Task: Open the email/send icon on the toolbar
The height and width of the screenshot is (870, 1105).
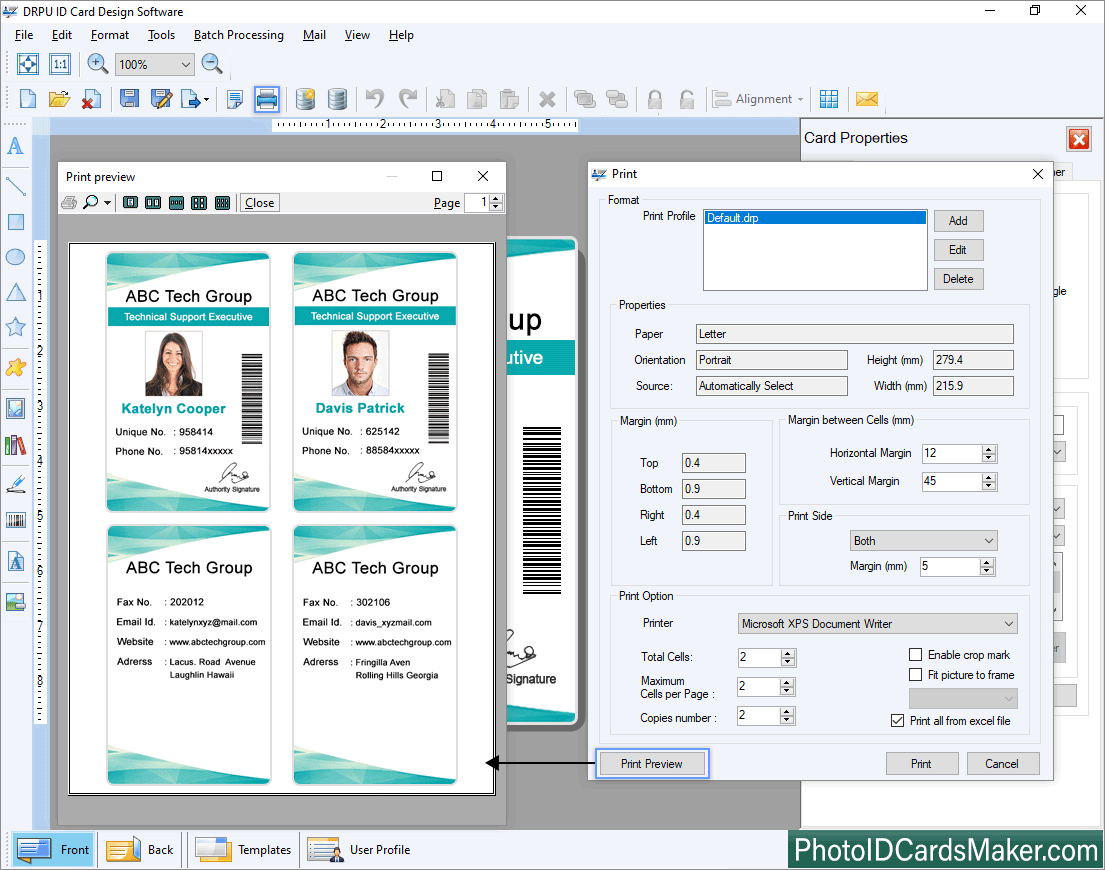Action: tap(866, 98)
